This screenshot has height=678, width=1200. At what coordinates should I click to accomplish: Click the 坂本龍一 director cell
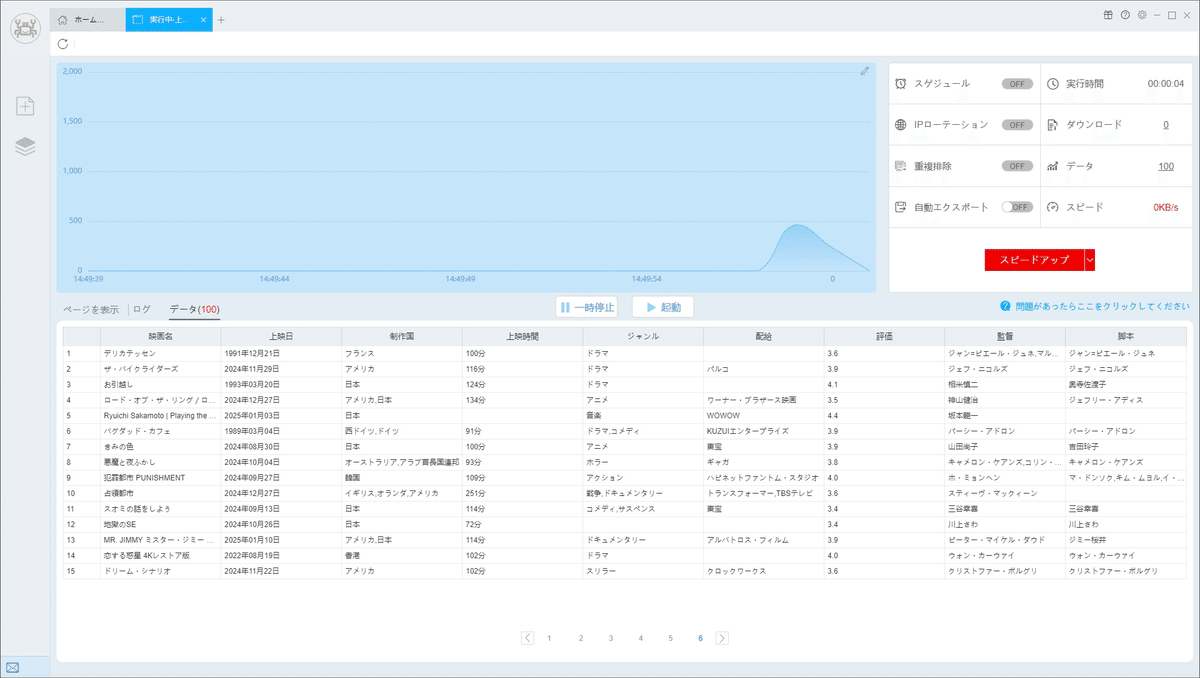[x=1005, y=415]
